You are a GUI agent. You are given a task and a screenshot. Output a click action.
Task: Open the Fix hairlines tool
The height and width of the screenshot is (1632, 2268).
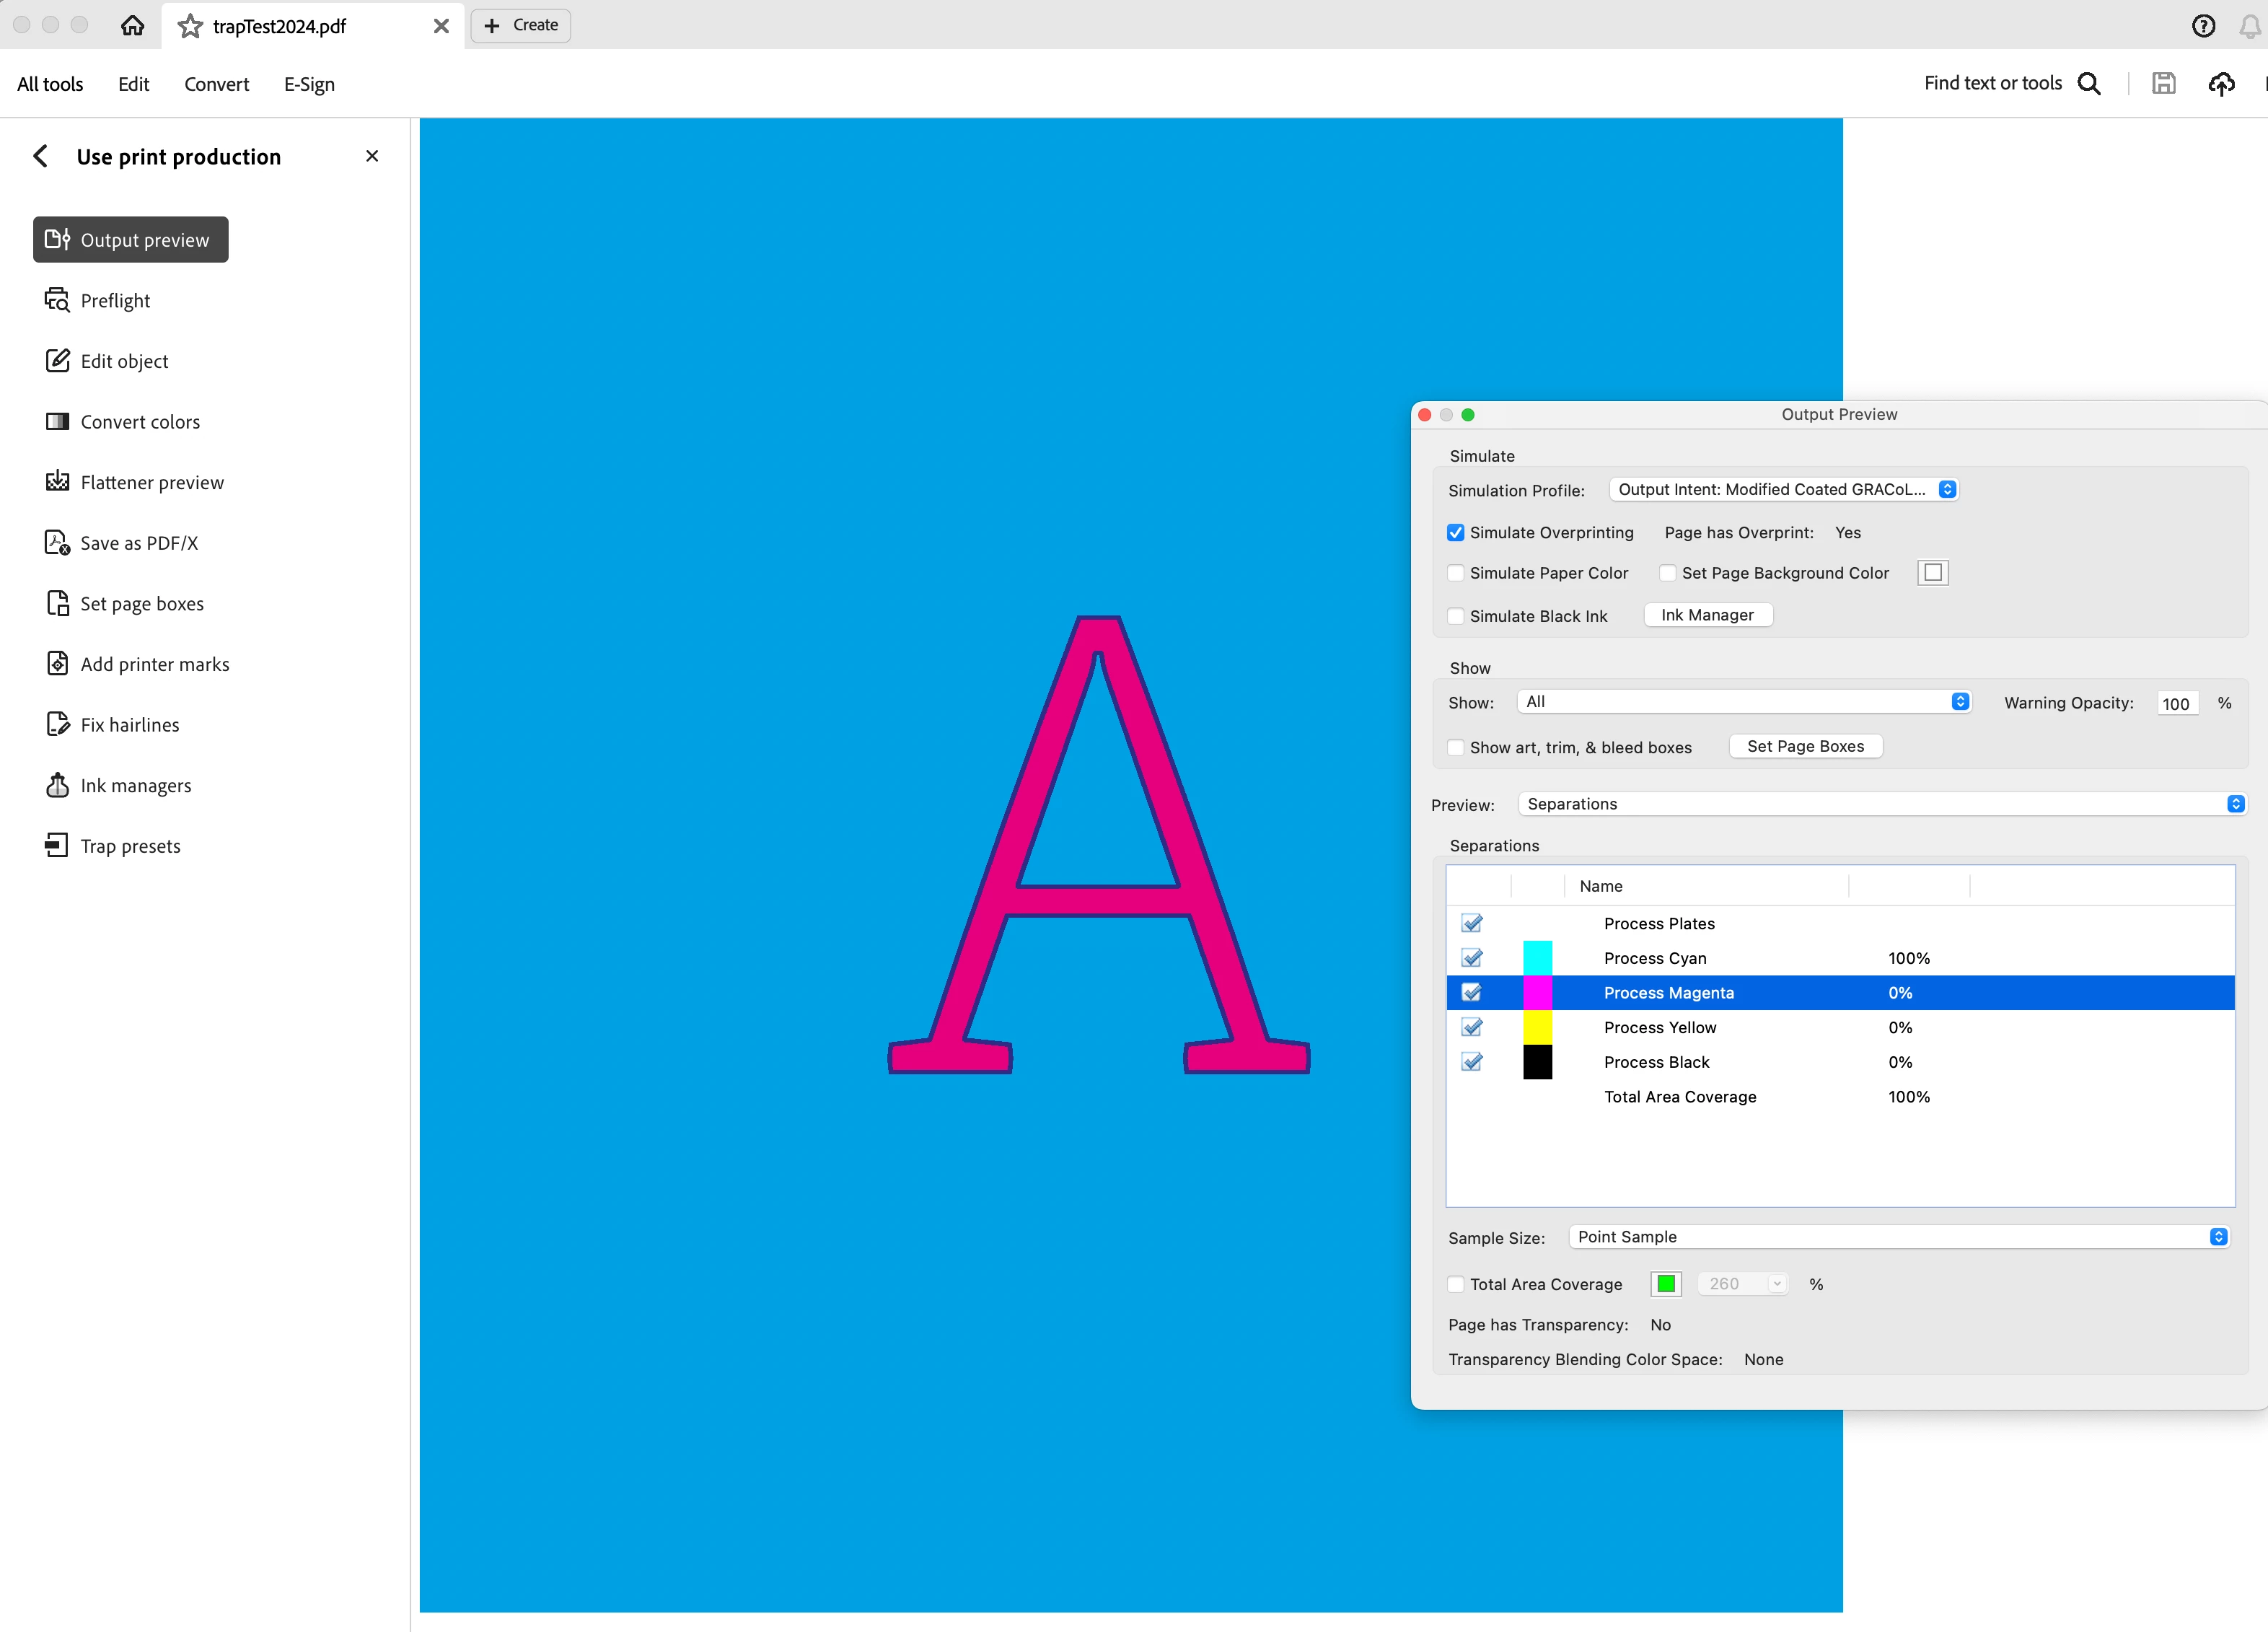click(x=130, y=725)
